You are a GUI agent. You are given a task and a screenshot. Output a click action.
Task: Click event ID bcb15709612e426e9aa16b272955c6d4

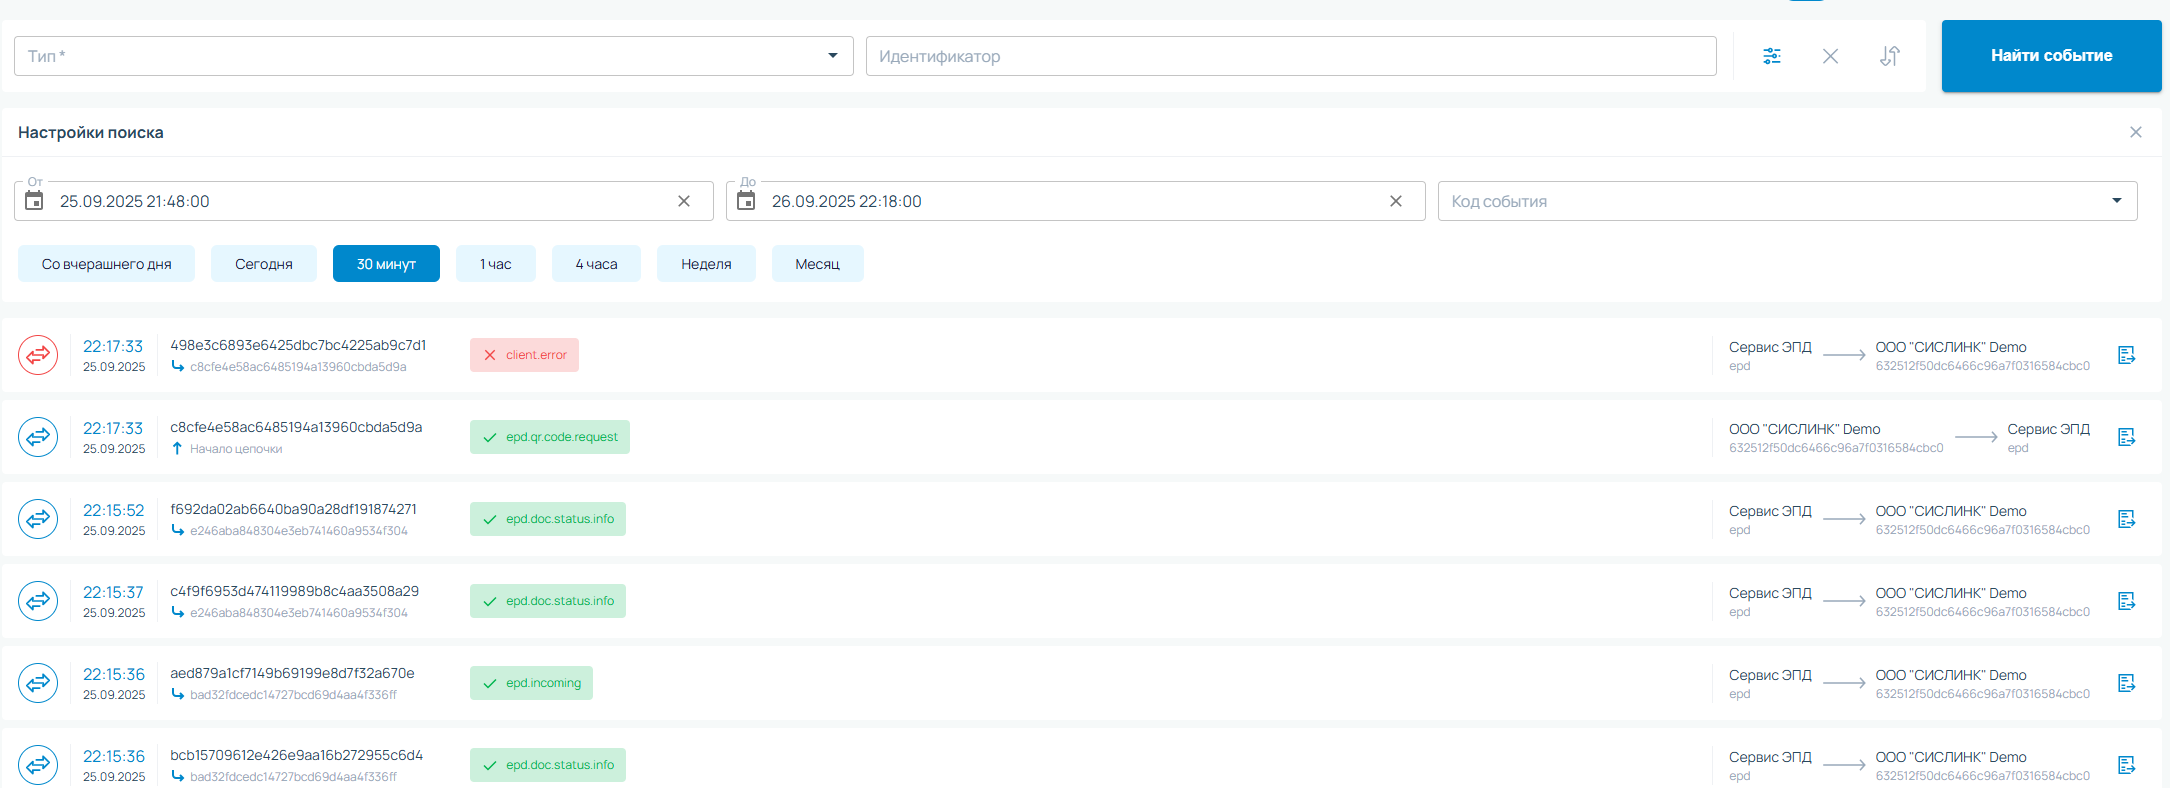click(296, 755)
